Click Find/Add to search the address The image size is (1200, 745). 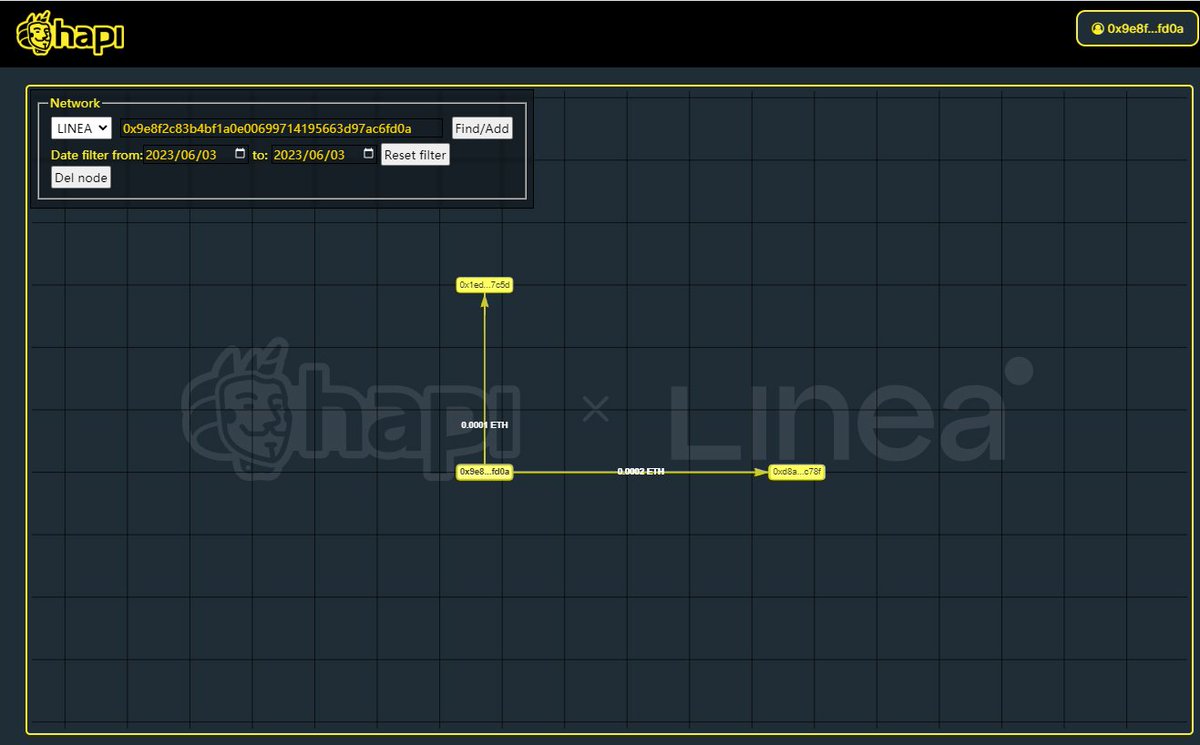click(482, 128)
